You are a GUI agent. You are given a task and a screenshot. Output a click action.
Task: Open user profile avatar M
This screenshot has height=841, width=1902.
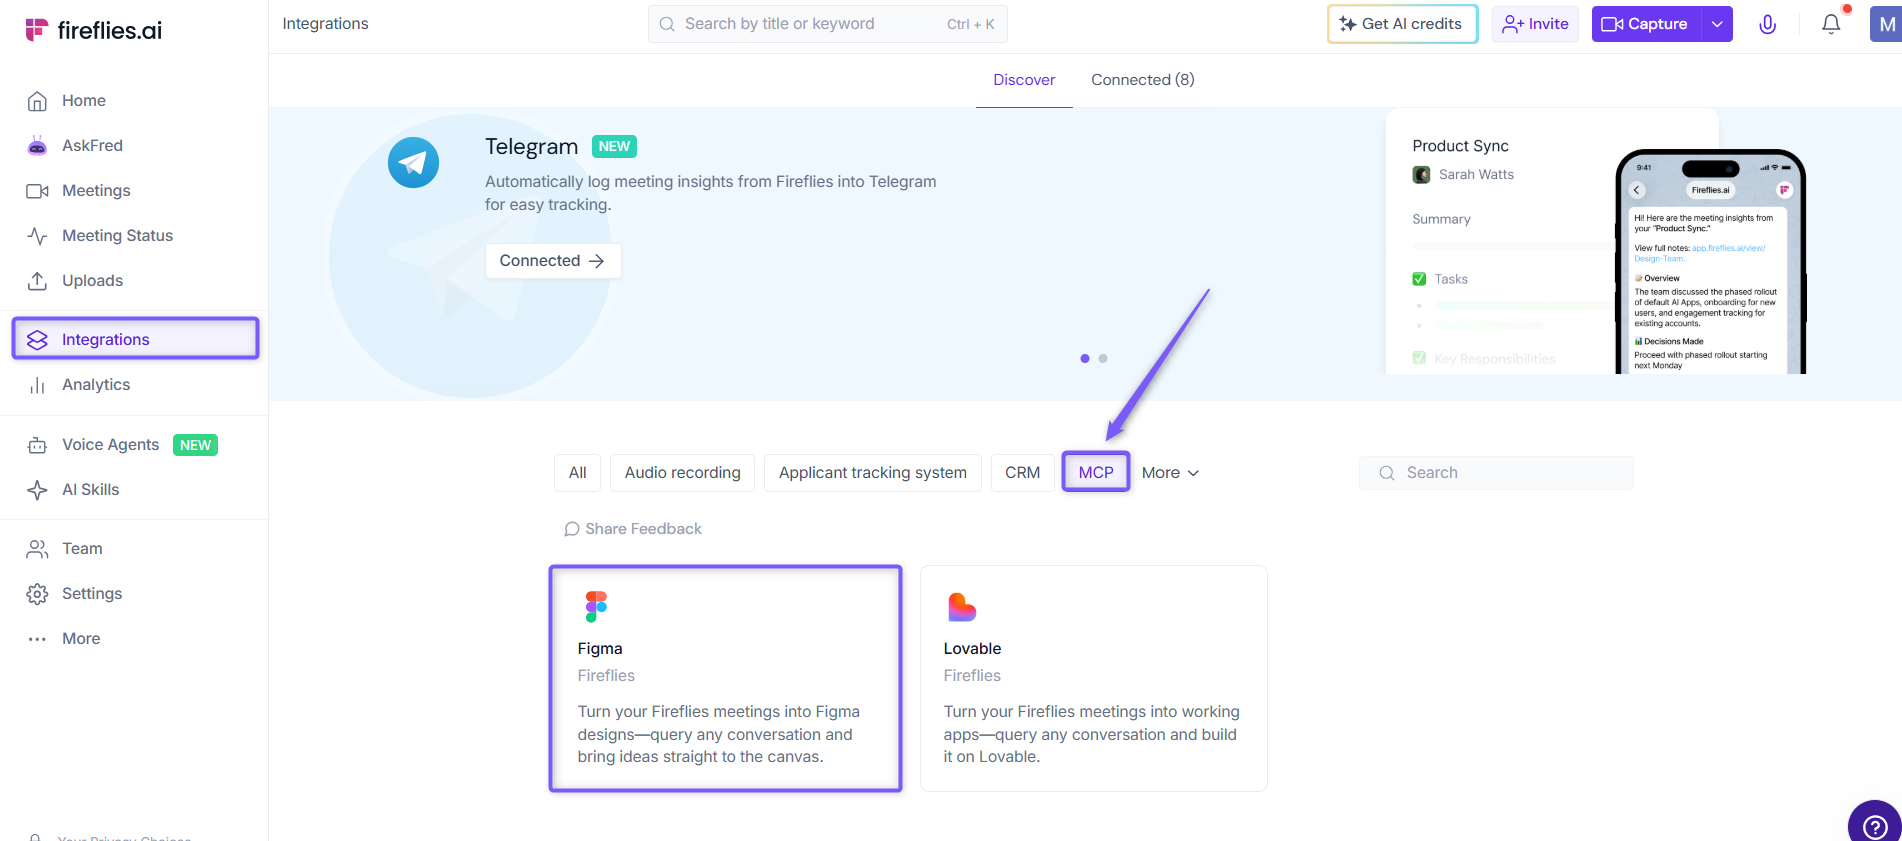coord(1886,24)
